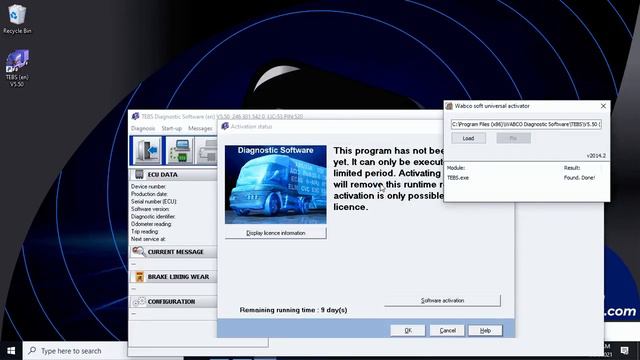Viewport: 640px width, 360px height.
Task: Click the 'Result:' column label
Action: coord(572,168)
